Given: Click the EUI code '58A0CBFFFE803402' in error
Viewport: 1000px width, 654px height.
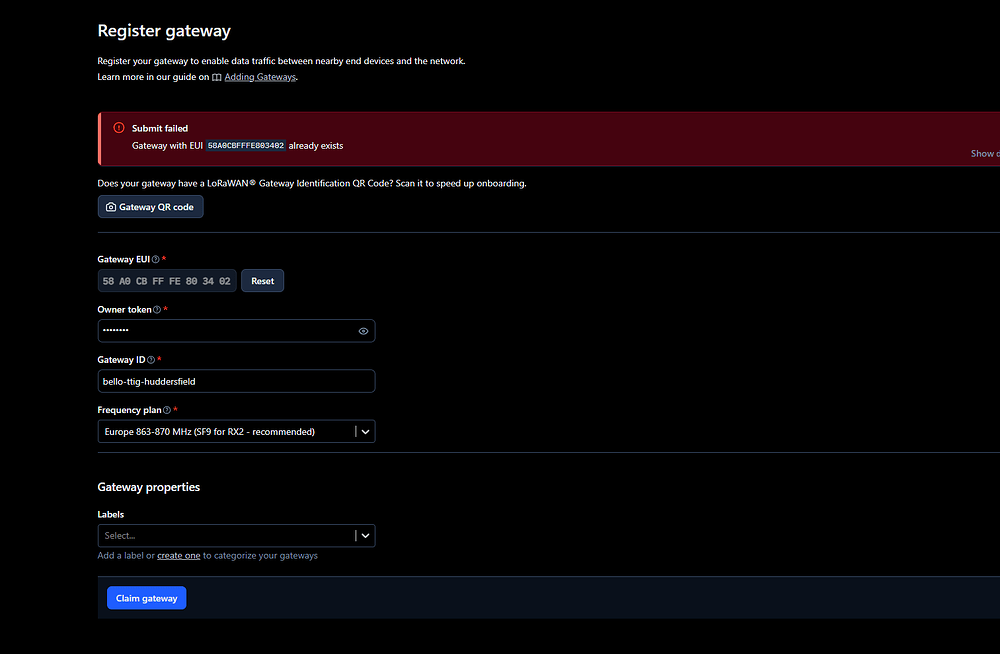Looking at the screenshot, I should 246,145.
